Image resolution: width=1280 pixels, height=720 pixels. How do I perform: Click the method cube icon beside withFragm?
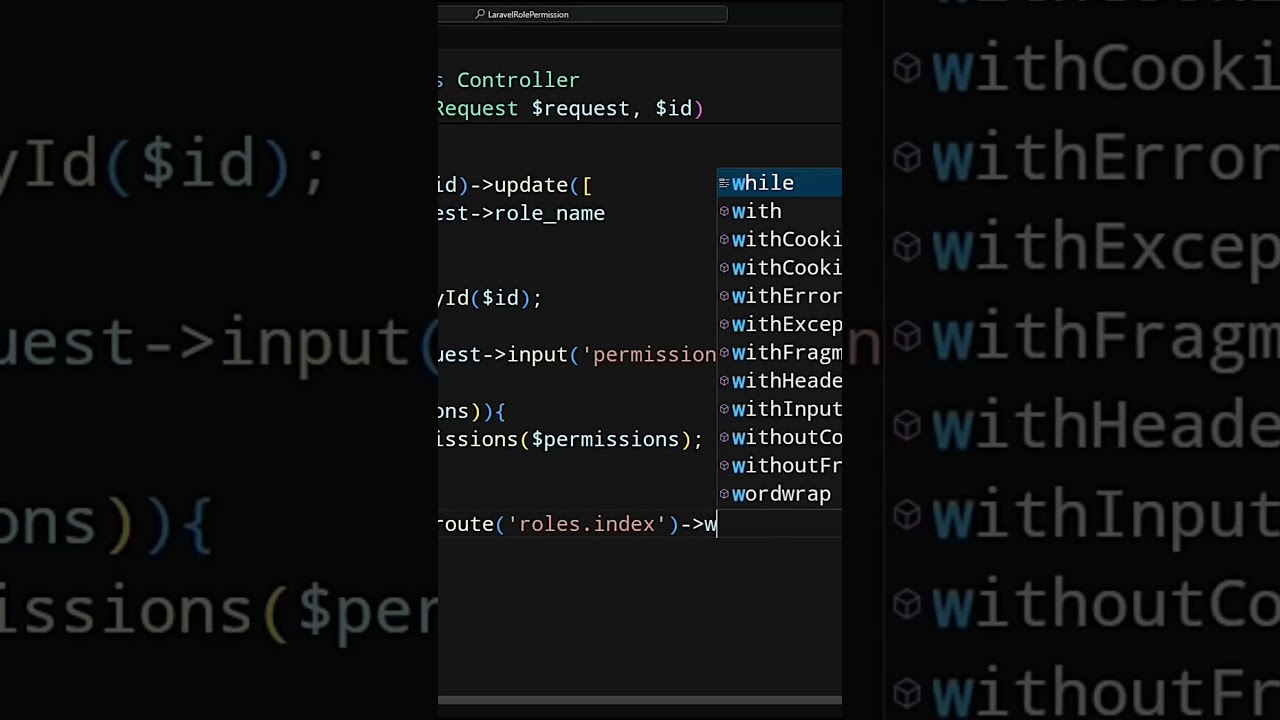(x=724, y=353)
